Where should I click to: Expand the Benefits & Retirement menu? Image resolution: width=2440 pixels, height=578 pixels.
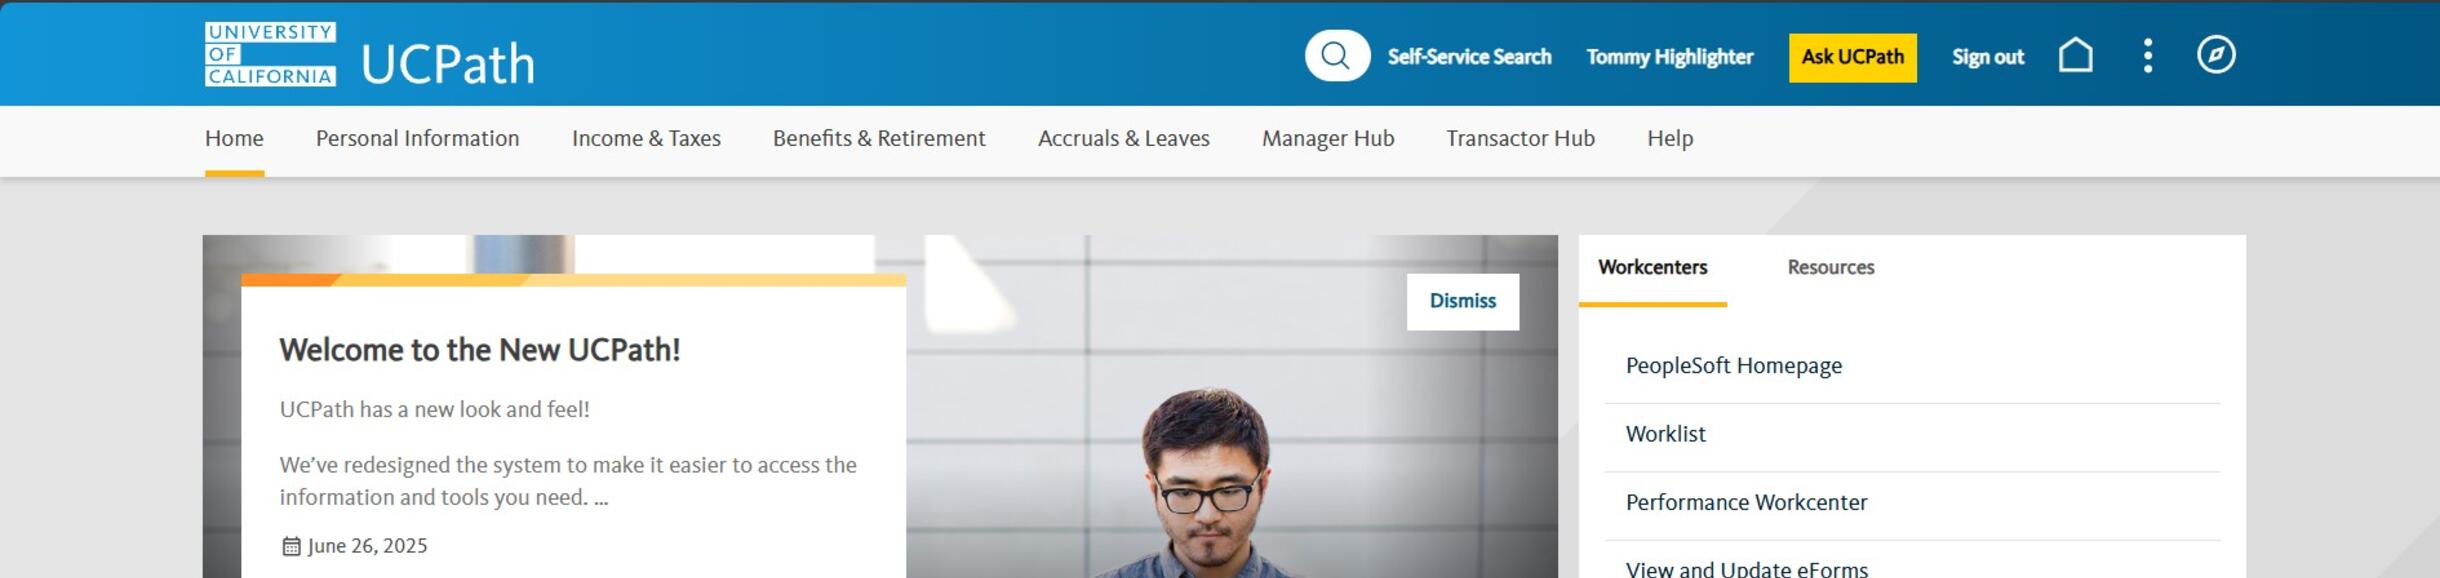[879, 138]
